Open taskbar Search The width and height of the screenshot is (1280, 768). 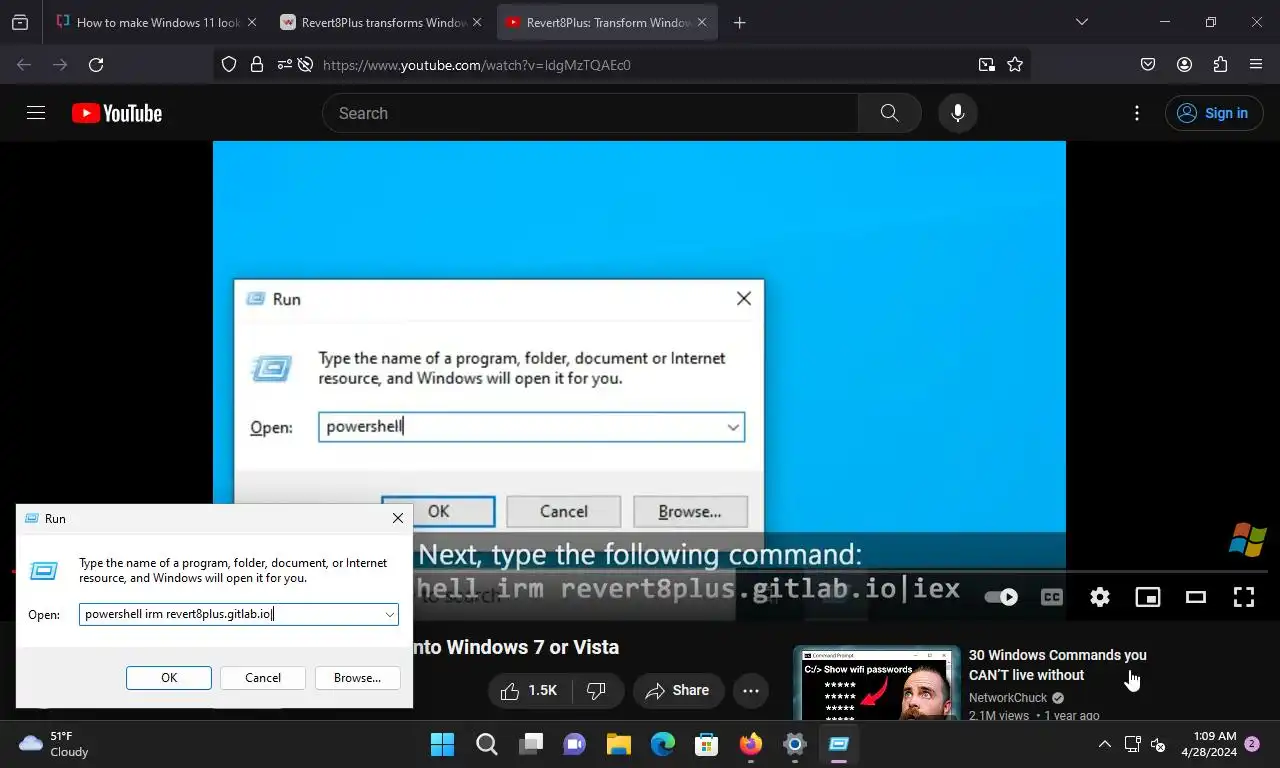(487, 744)
